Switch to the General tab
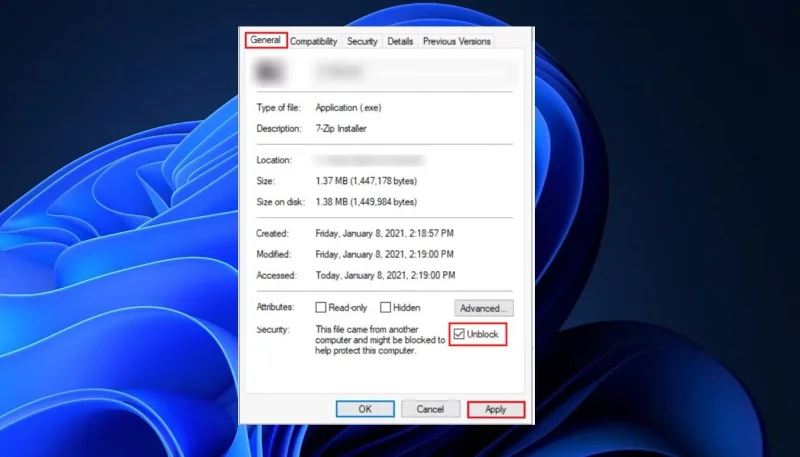Screen dimensions: 800x457 [x=266, y=40]
